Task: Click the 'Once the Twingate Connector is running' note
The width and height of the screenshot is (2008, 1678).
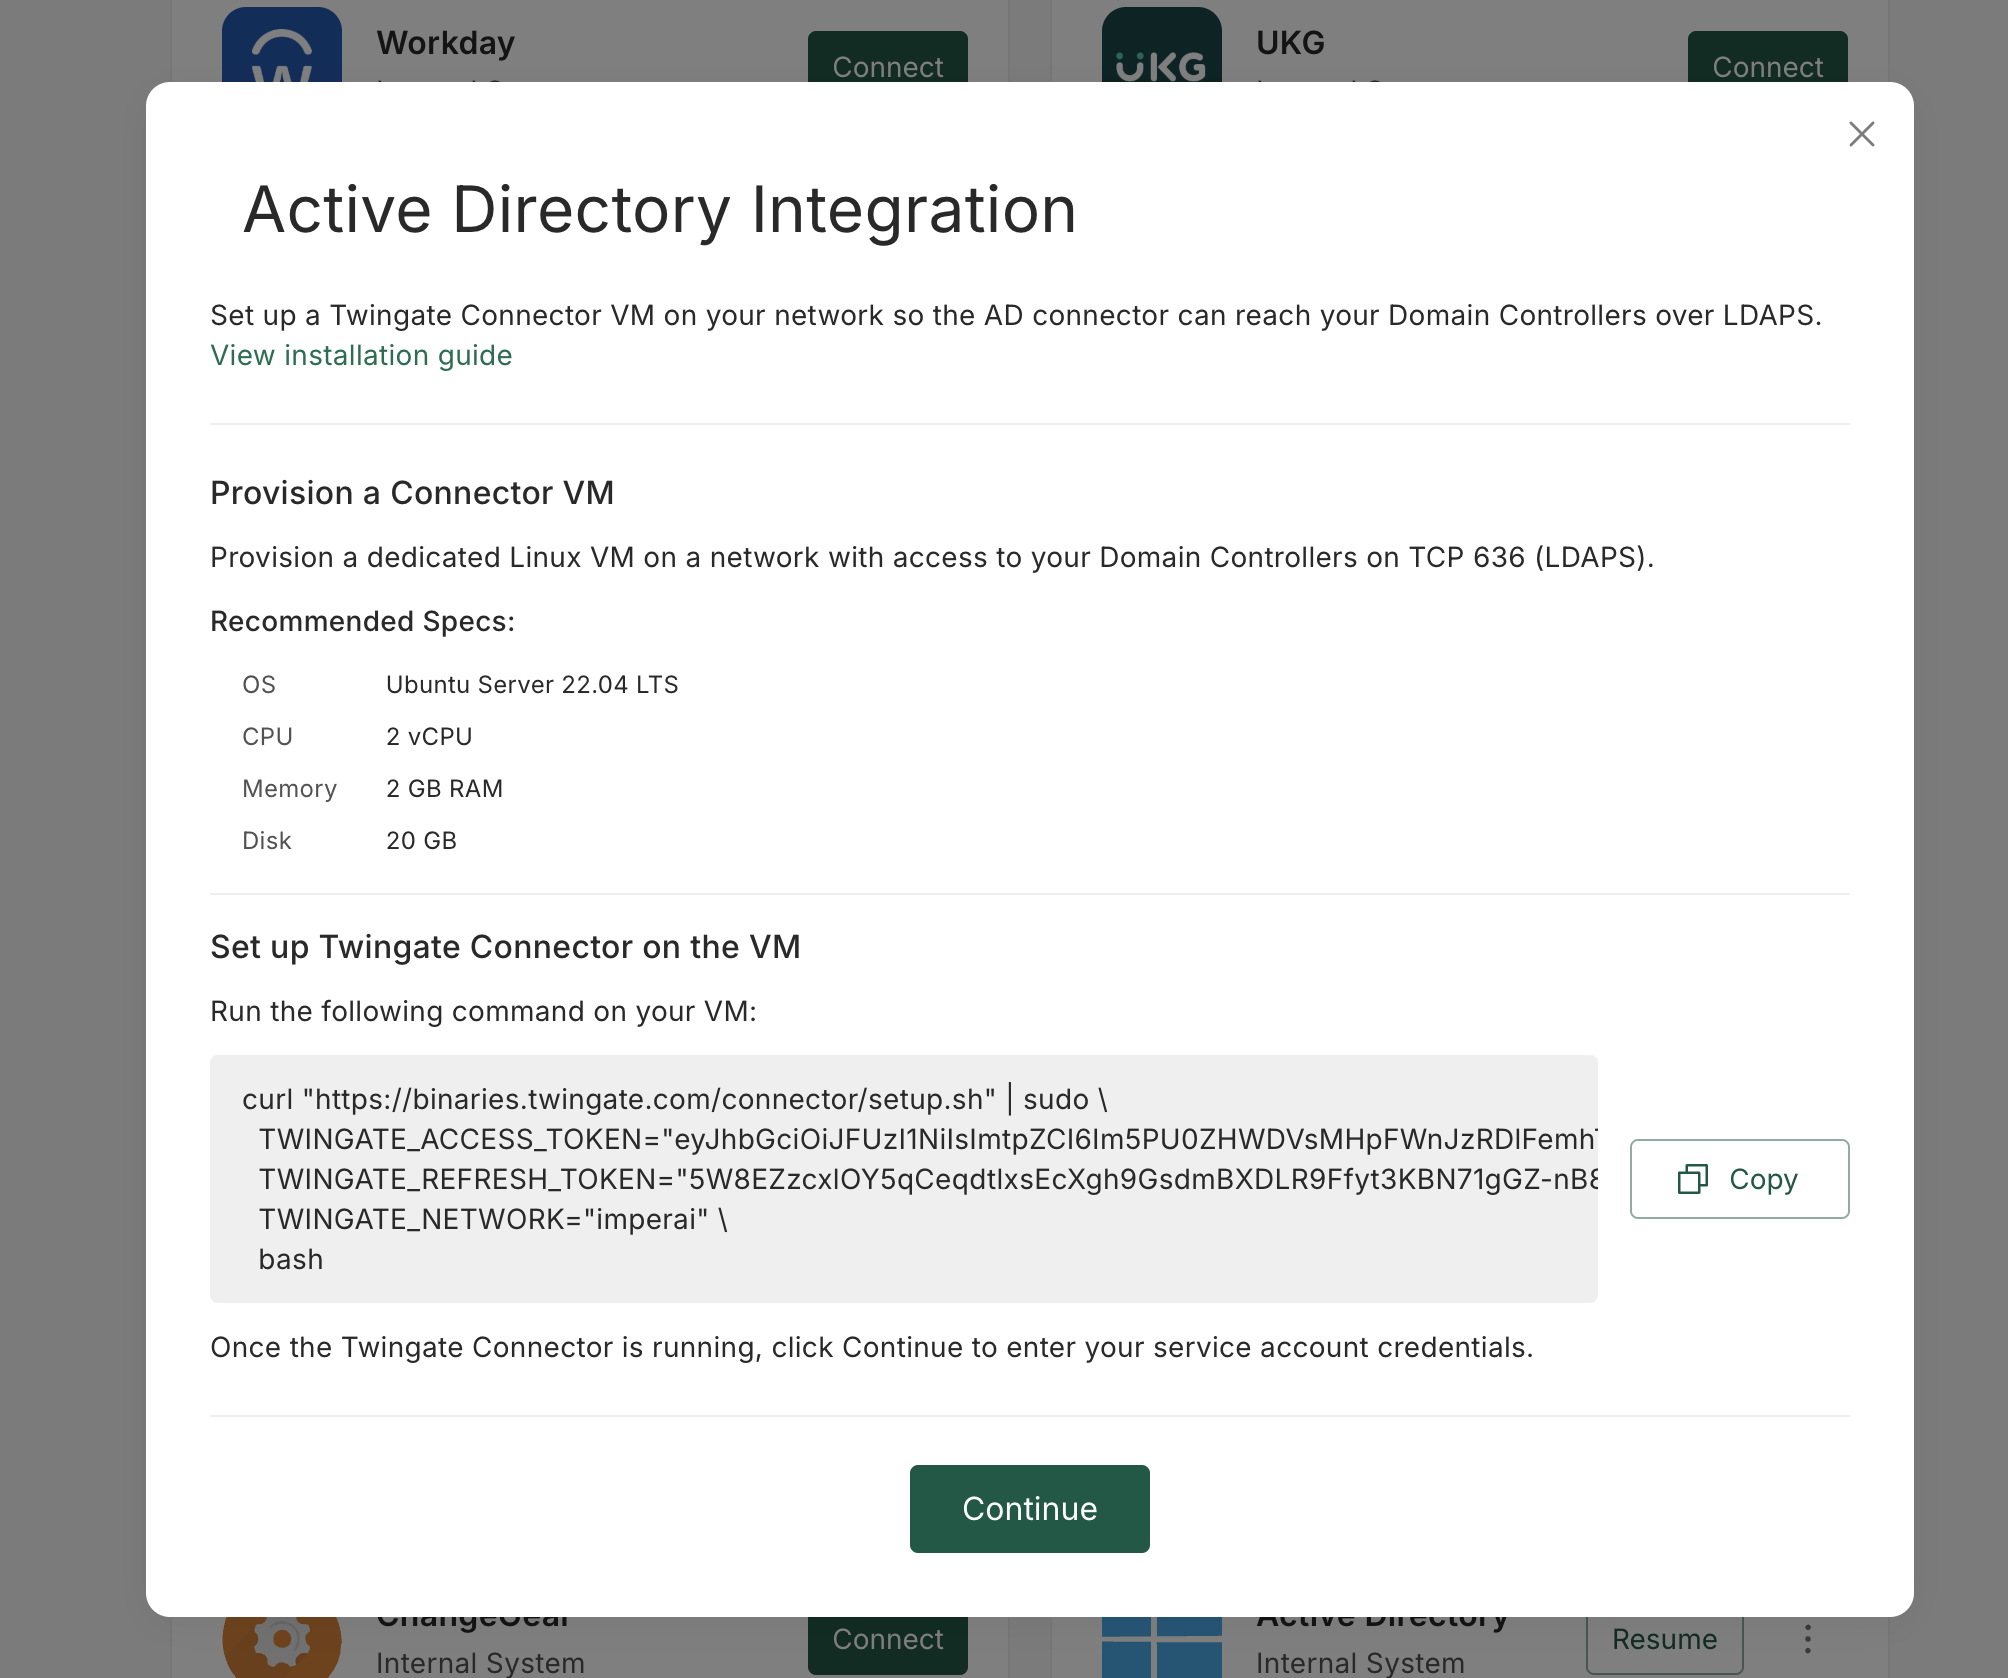Action: 871,1347
